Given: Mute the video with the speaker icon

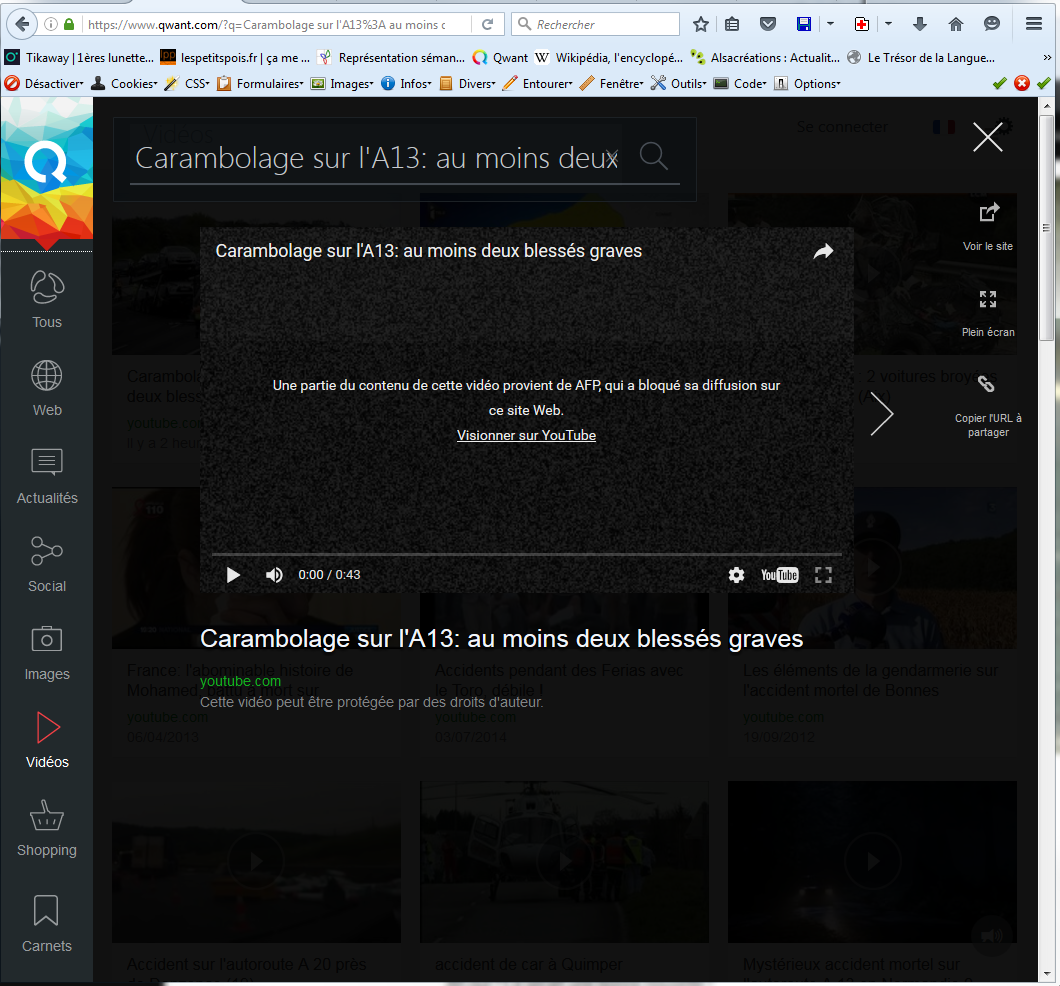Looking at the screenshot, I should tap(274, 575).
